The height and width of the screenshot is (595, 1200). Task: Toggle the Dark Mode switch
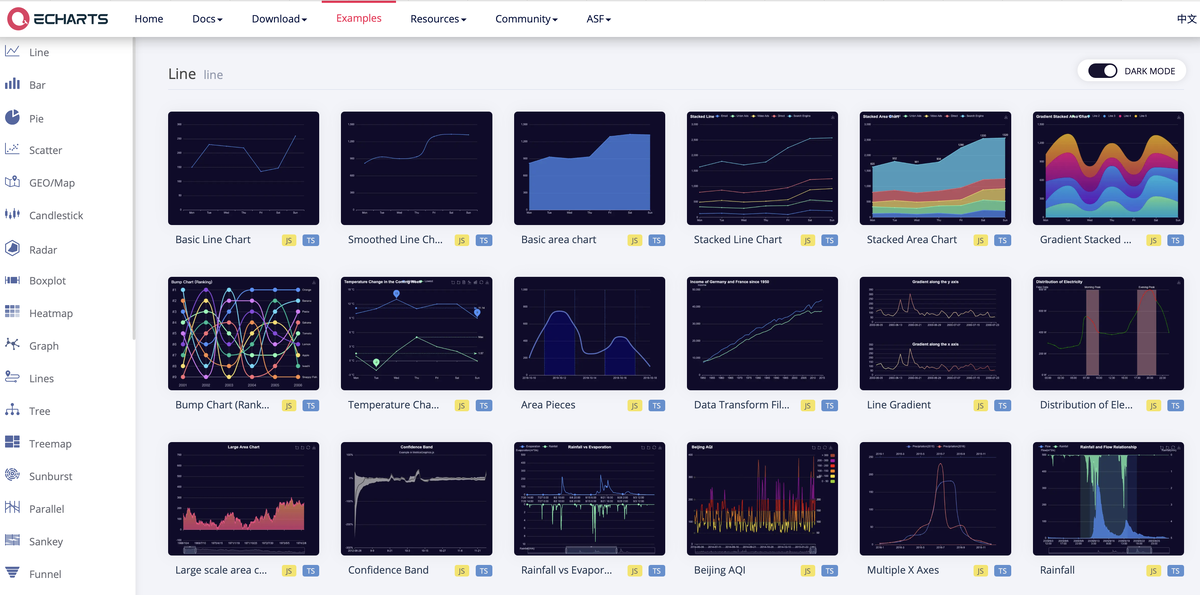pos(1102,71)
